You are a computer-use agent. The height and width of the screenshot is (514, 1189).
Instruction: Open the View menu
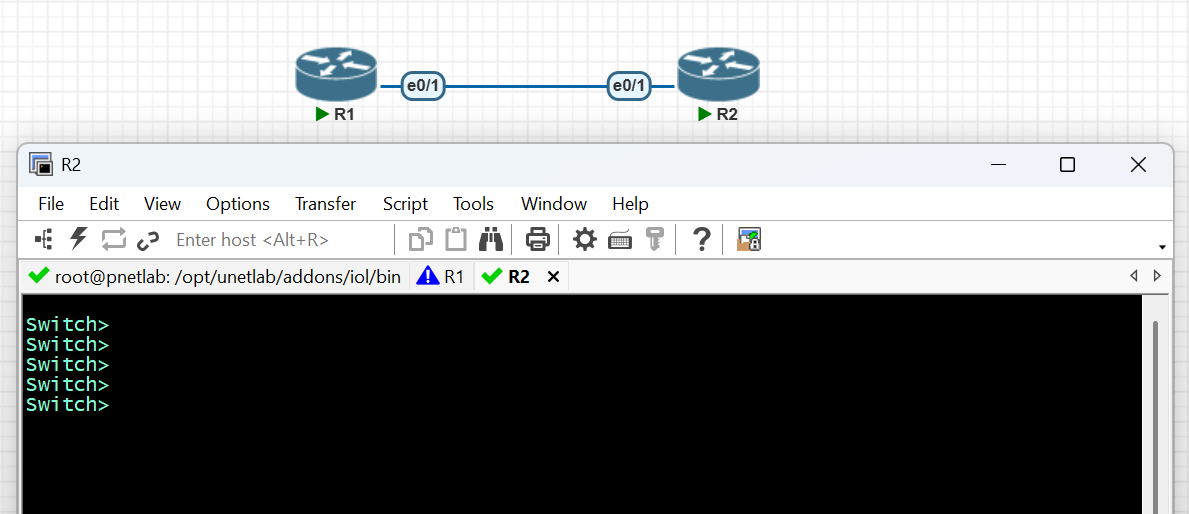tap(162, 204)
